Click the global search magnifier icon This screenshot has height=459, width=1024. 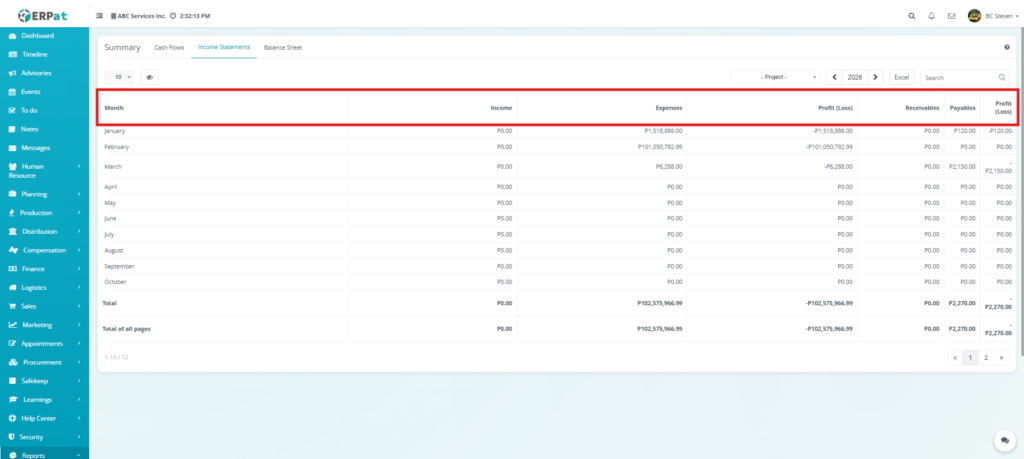coord(910,16)
